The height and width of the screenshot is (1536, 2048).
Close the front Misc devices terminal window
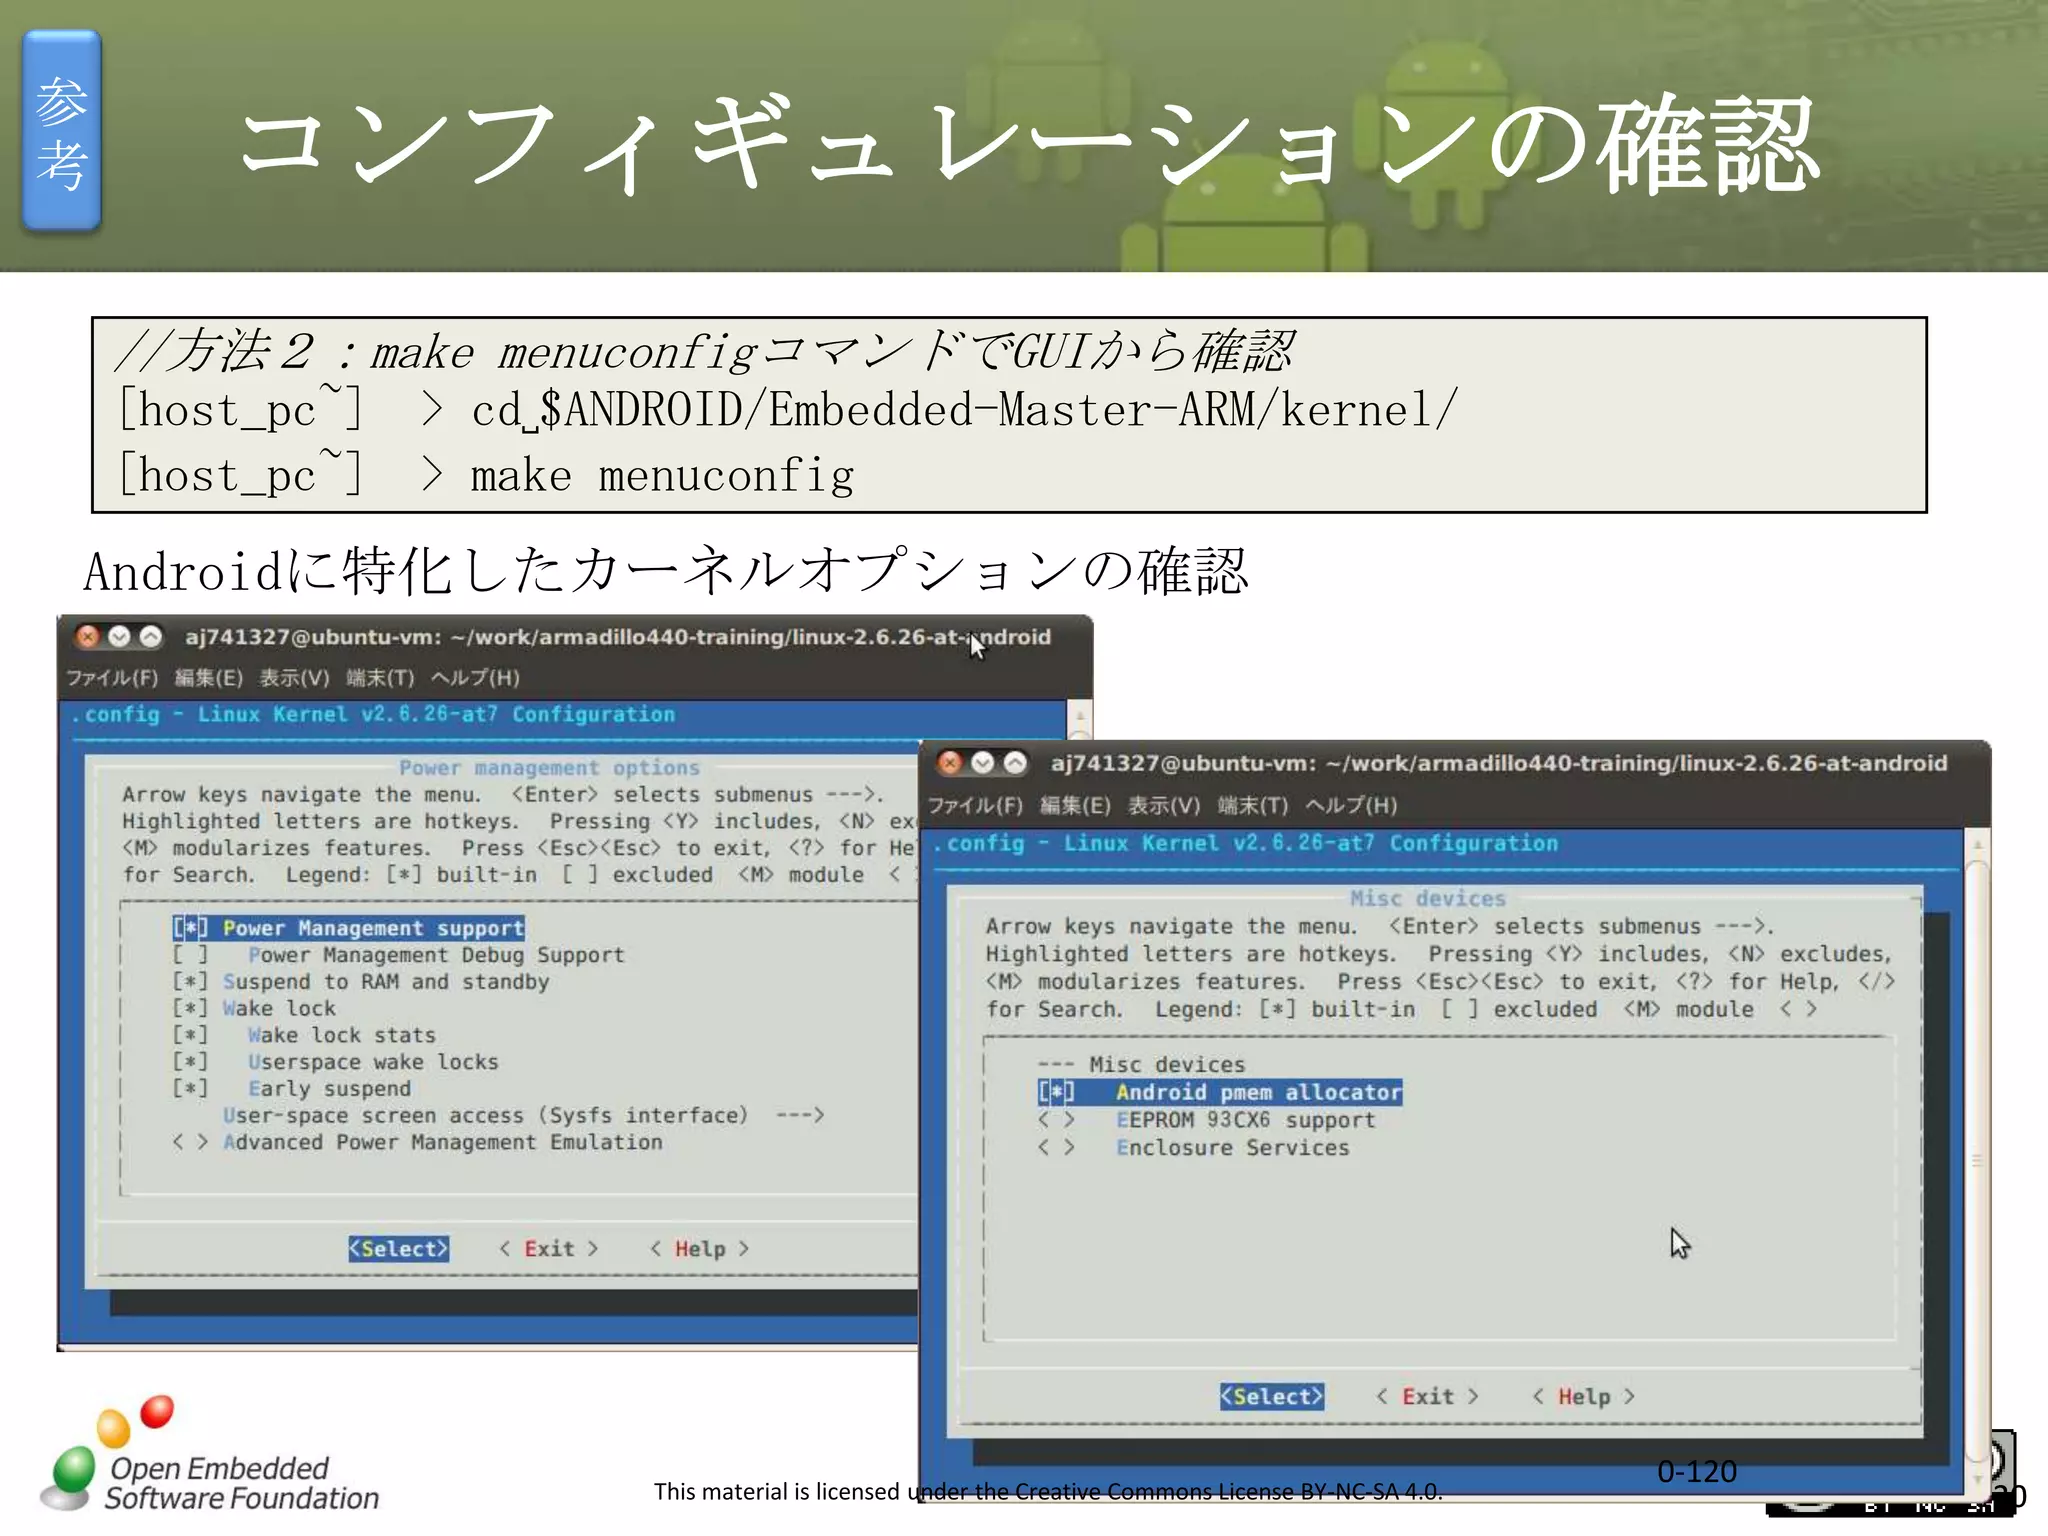tap(950, 763)
